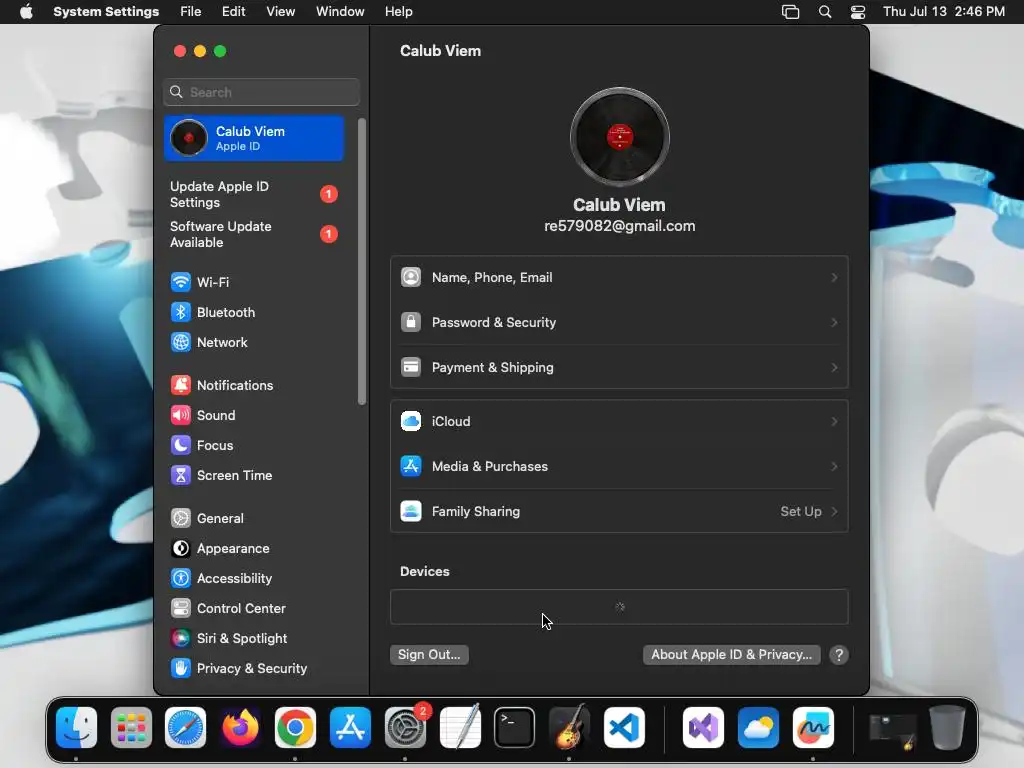
Task: Focus the Search field in sidebar
Action: click(x=261, y=92)
